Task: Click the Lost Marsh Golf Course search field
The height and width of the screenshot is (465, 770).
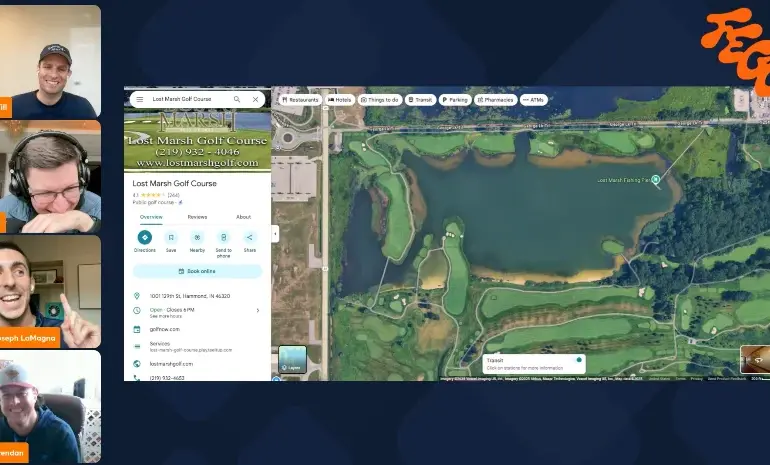Action: tap(185, 100)
